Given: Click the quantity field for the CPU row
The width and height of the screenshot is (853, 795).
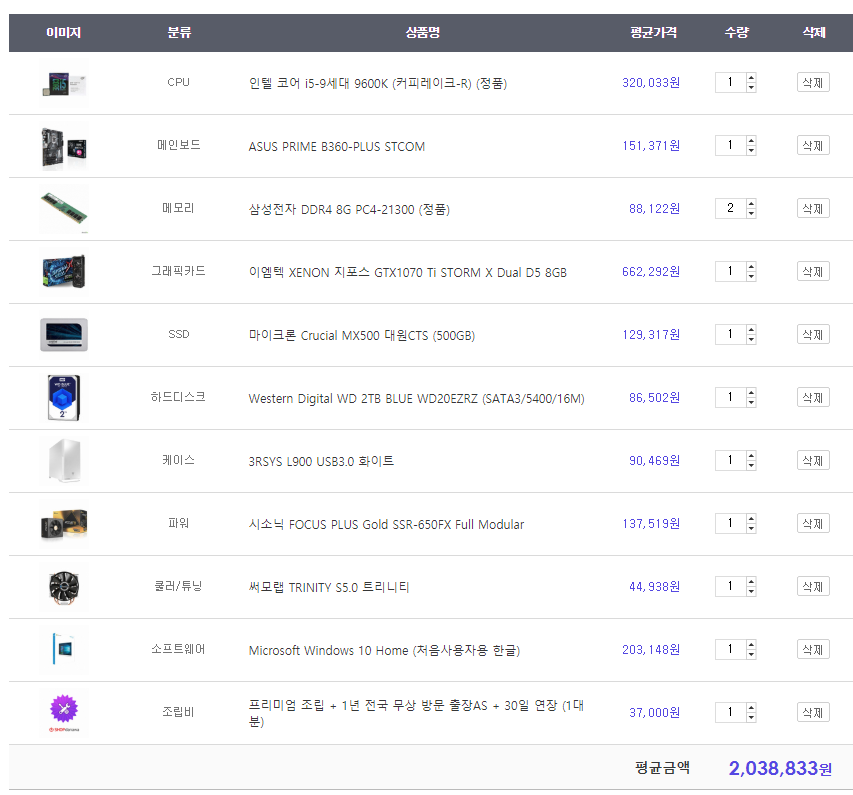Looking at the screenshot, I should pos(731,83).
